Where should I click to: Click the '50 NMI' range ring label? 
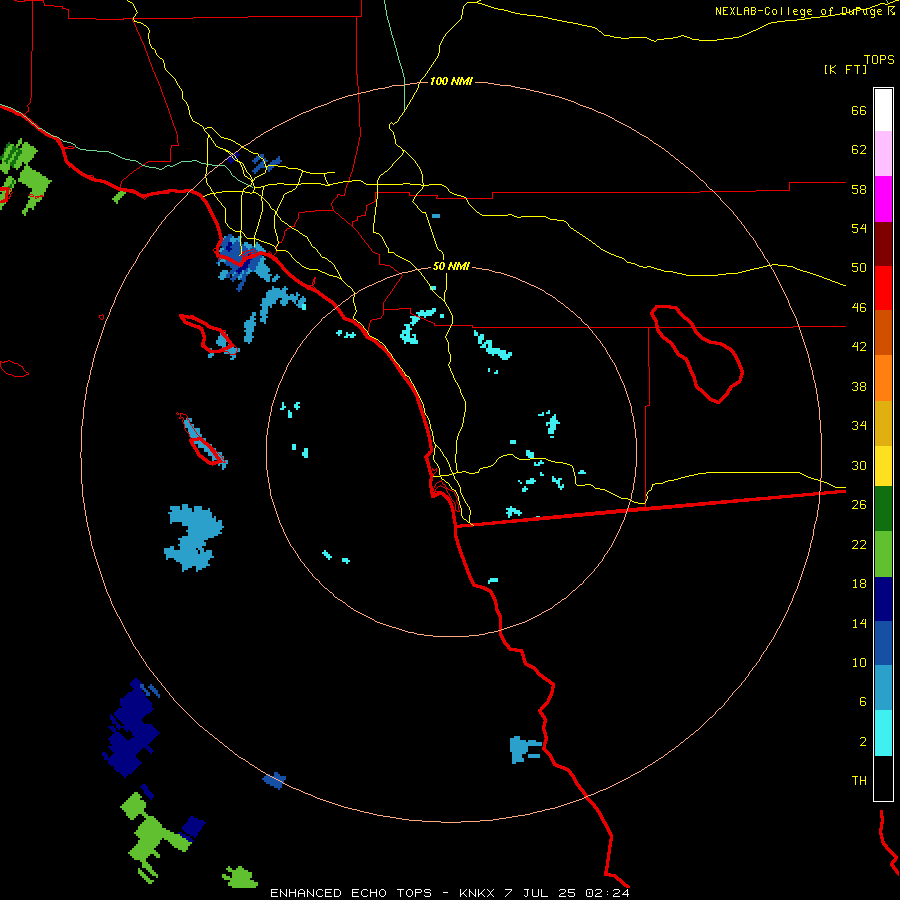(451, 266)
